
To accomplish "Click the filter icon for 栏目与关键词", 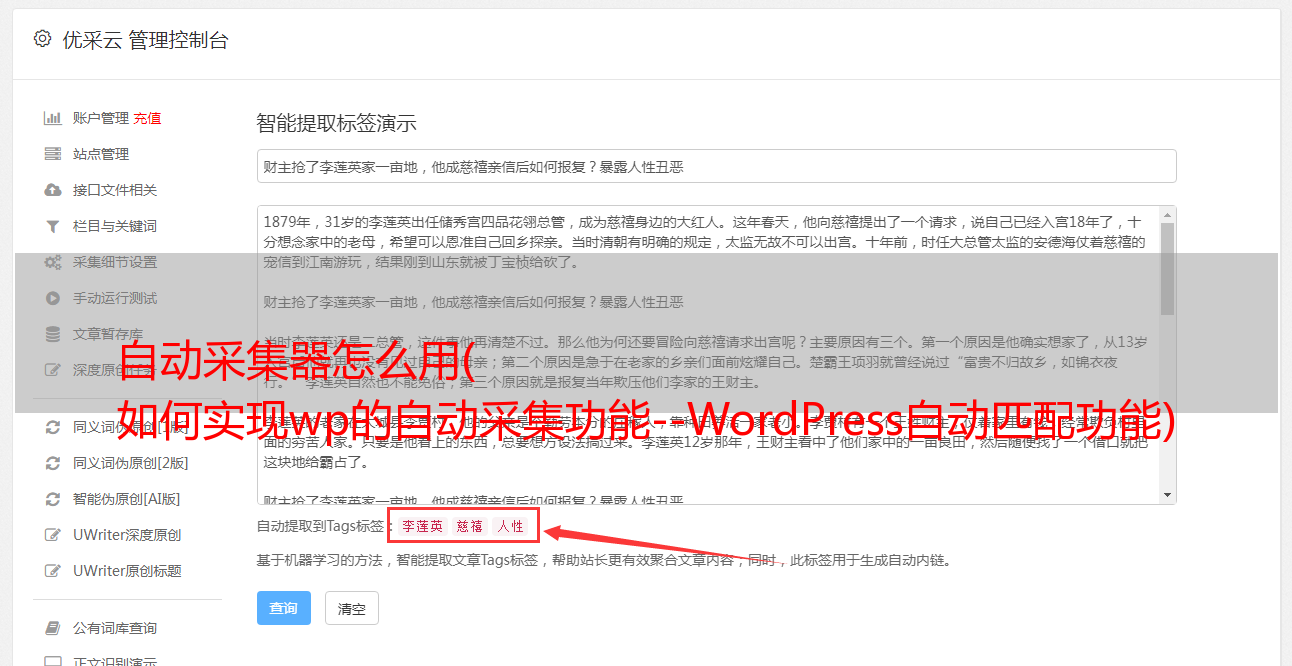I will (x=53, y=226).
